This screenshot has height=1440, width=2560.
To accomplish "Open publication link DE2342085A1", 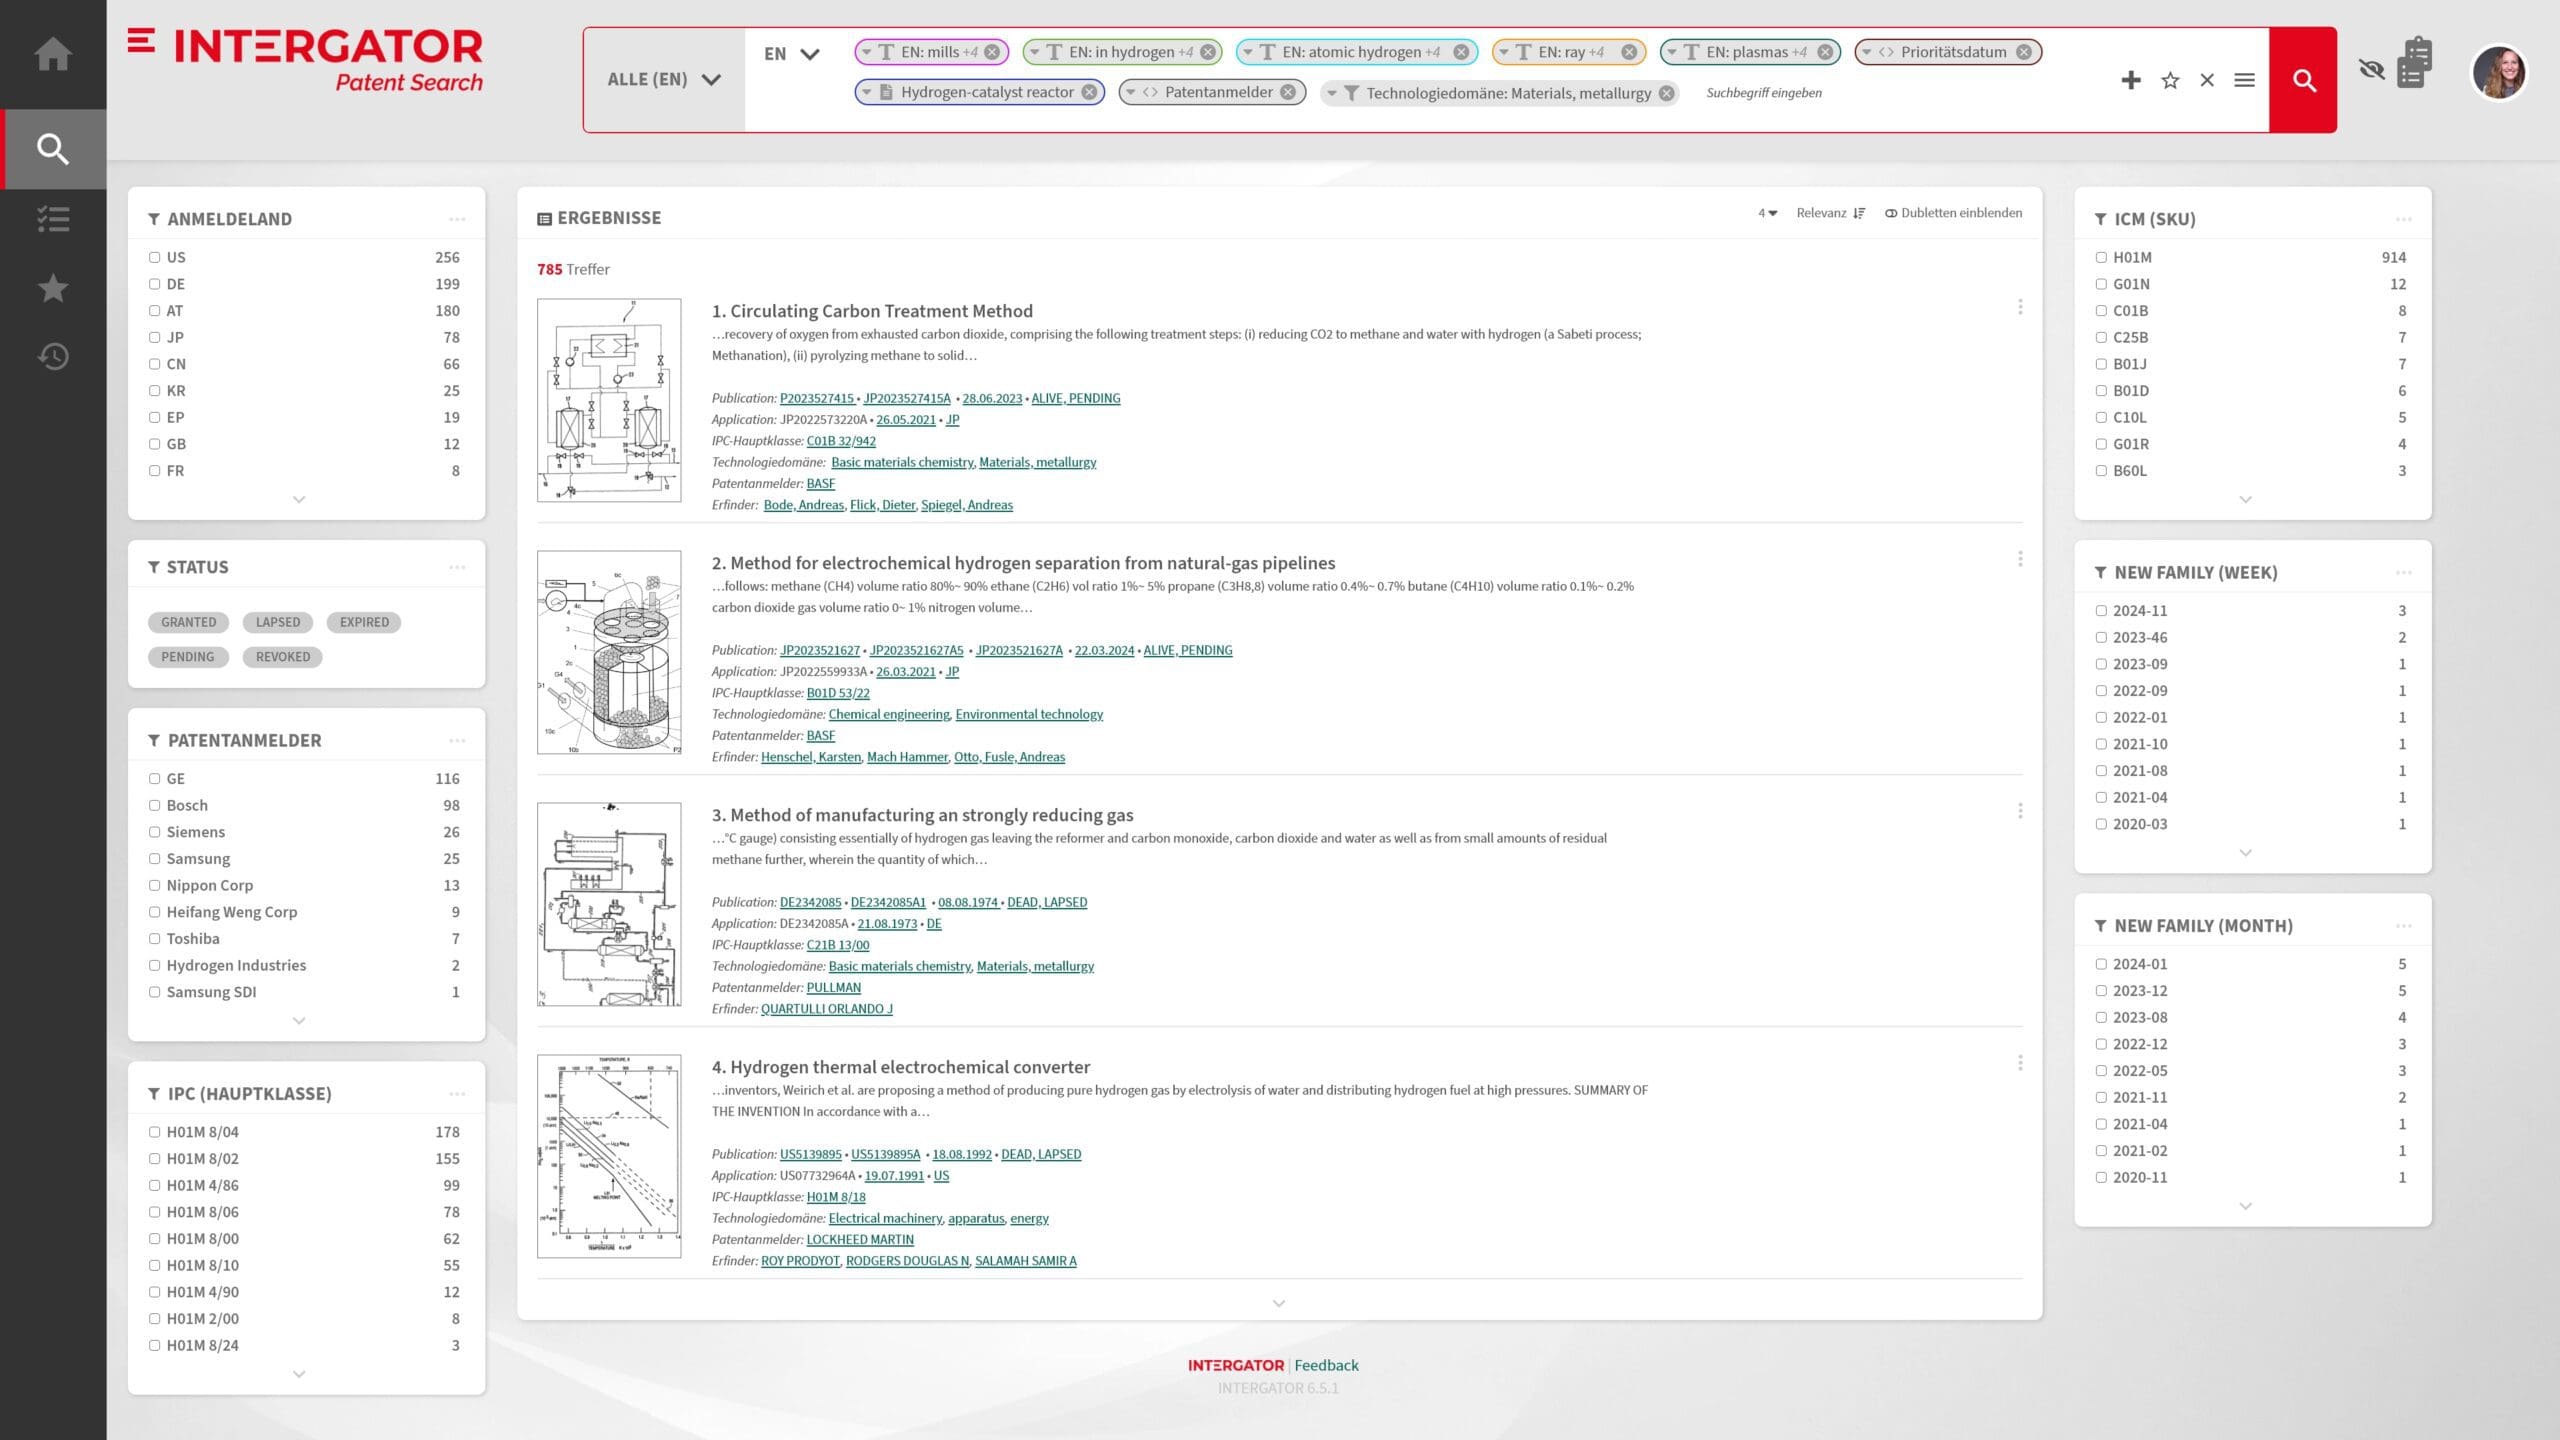I will pyautogui.click(x=888, y=902).
